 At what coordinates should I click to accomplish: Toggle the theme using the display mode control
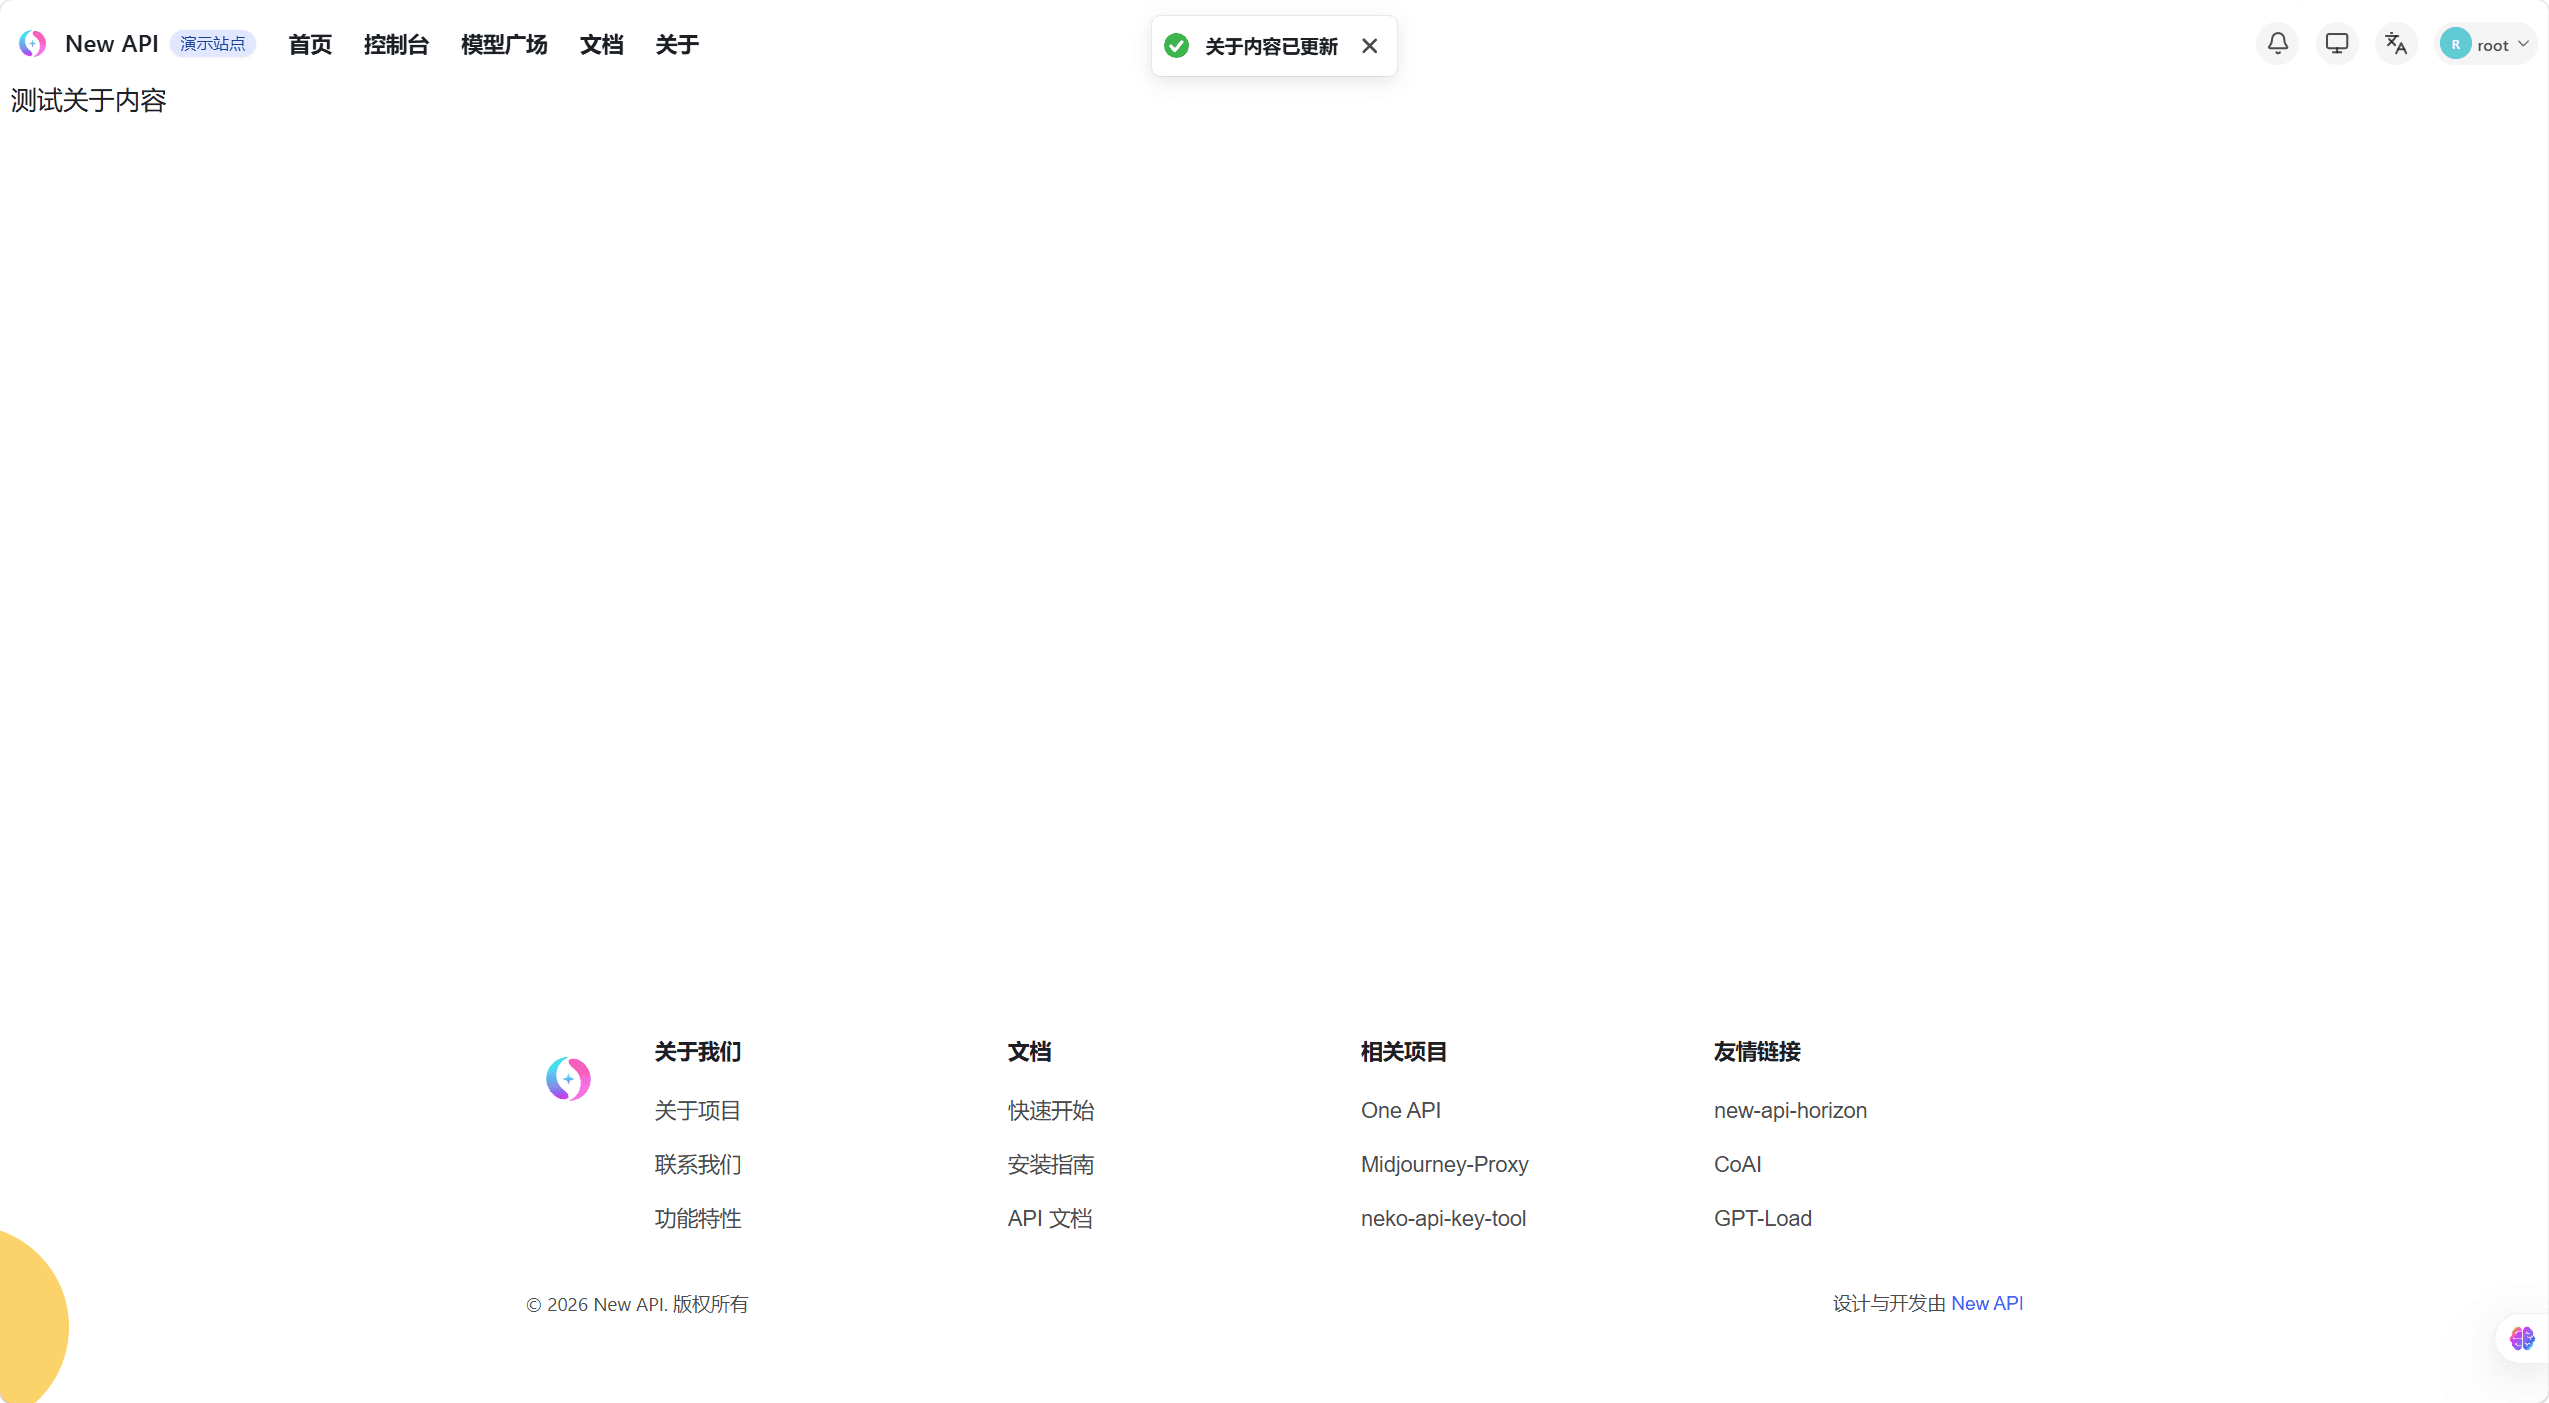click(2336, 44)
